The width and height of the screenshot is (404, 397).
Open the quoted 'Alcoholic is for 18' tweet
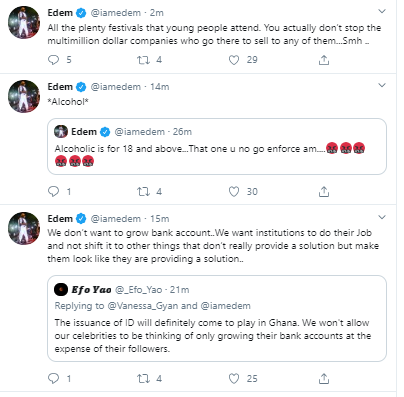[217, 146]
